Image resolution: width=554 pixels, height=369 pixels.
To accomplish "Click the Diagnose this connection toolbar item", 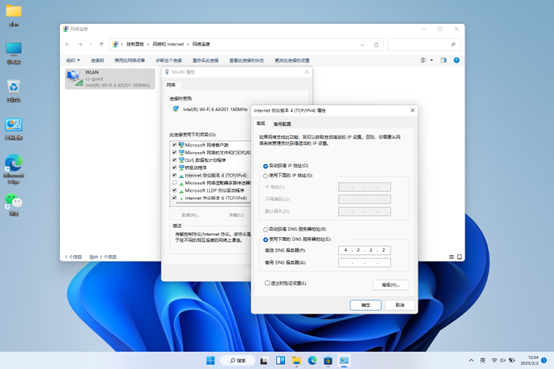I will [169, 60].
